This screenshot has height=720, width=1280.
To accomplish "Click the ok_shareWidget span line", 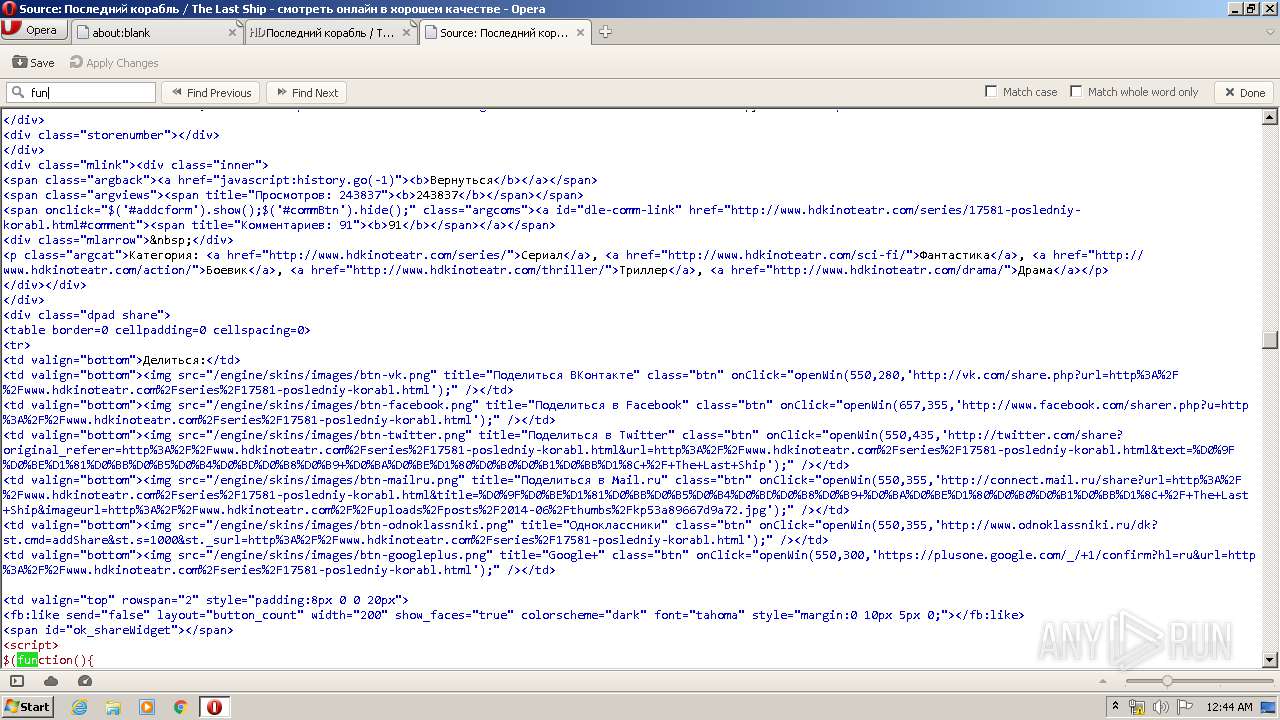I will pos(118,630).
